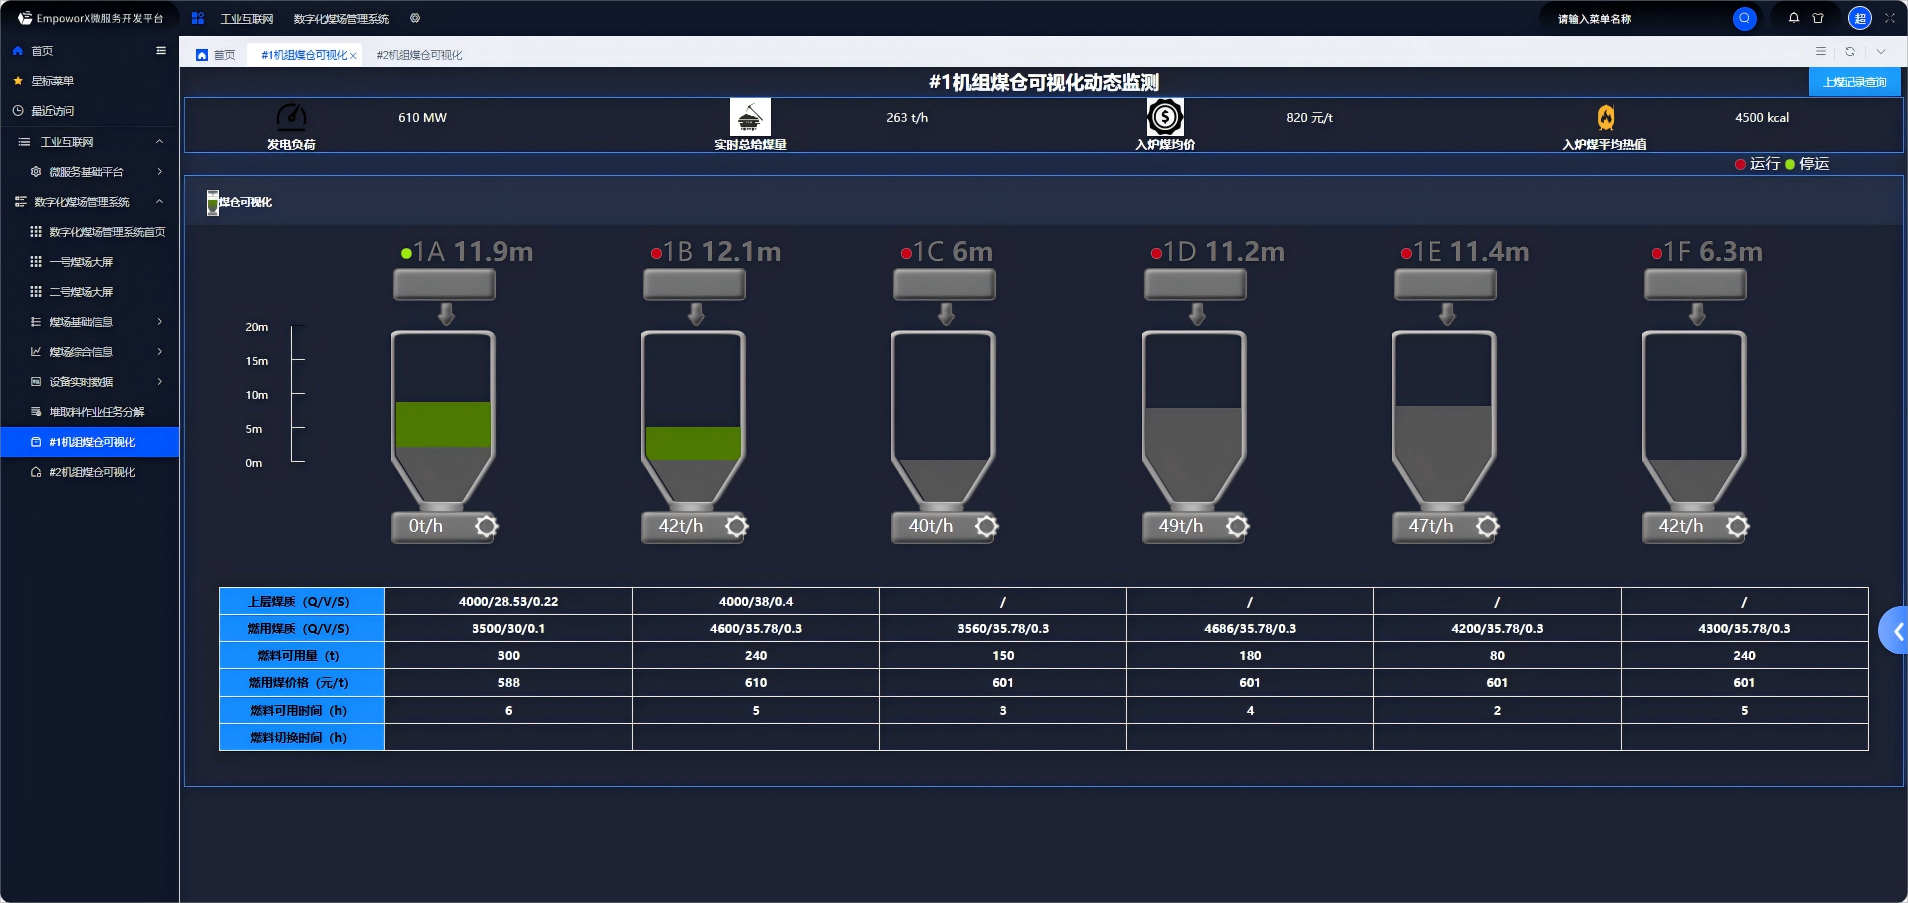
Task: Click the 上煤记录查询 button
Action: 1854,82
